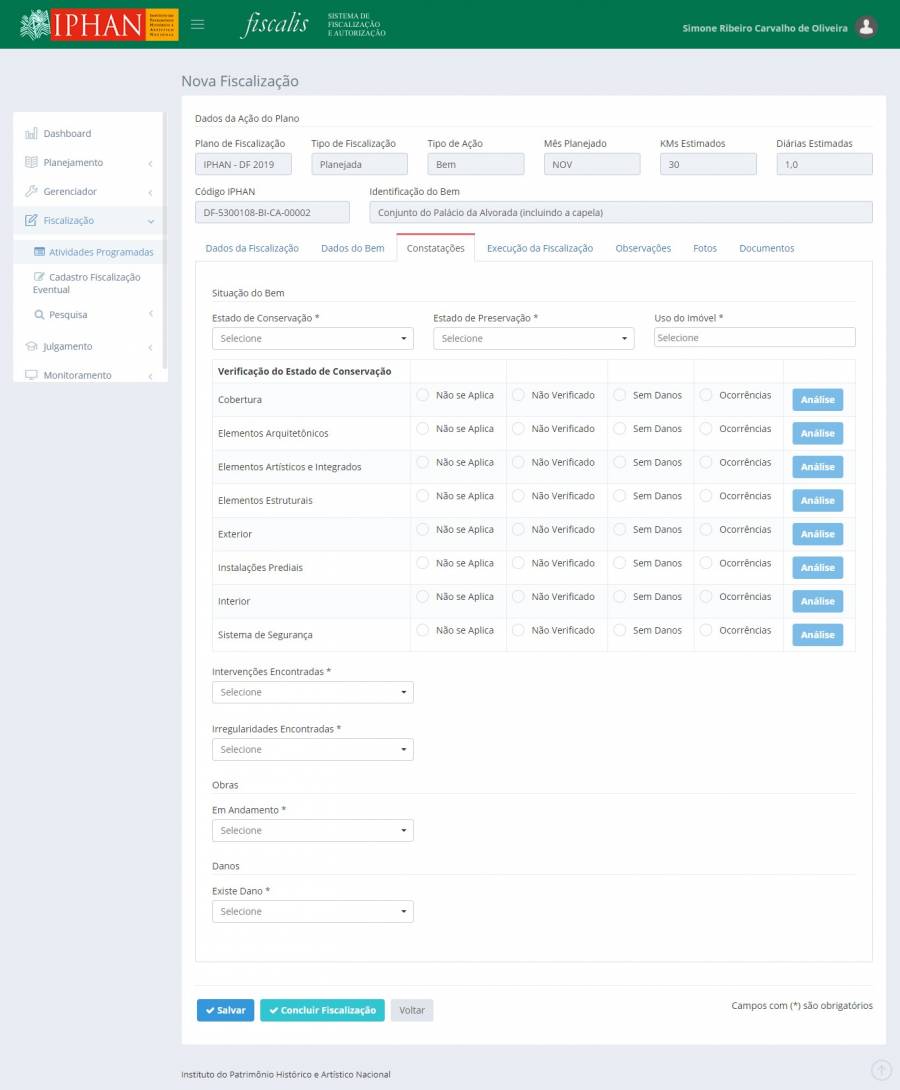
Task: Select 'Sem Danos' for Cobertura
Action: pyautogui.click(x=620, y=395)
